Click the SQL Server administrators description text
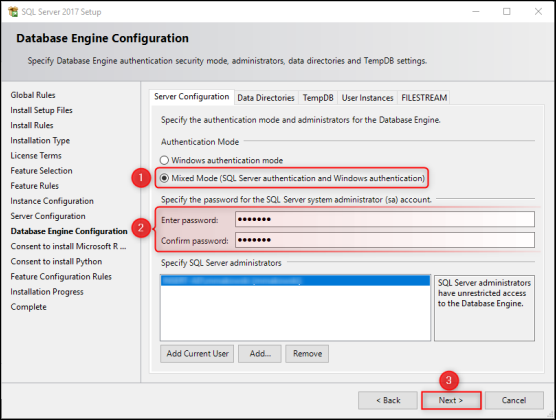Screen dimensions: 556x420 click(x=484, y=293)
